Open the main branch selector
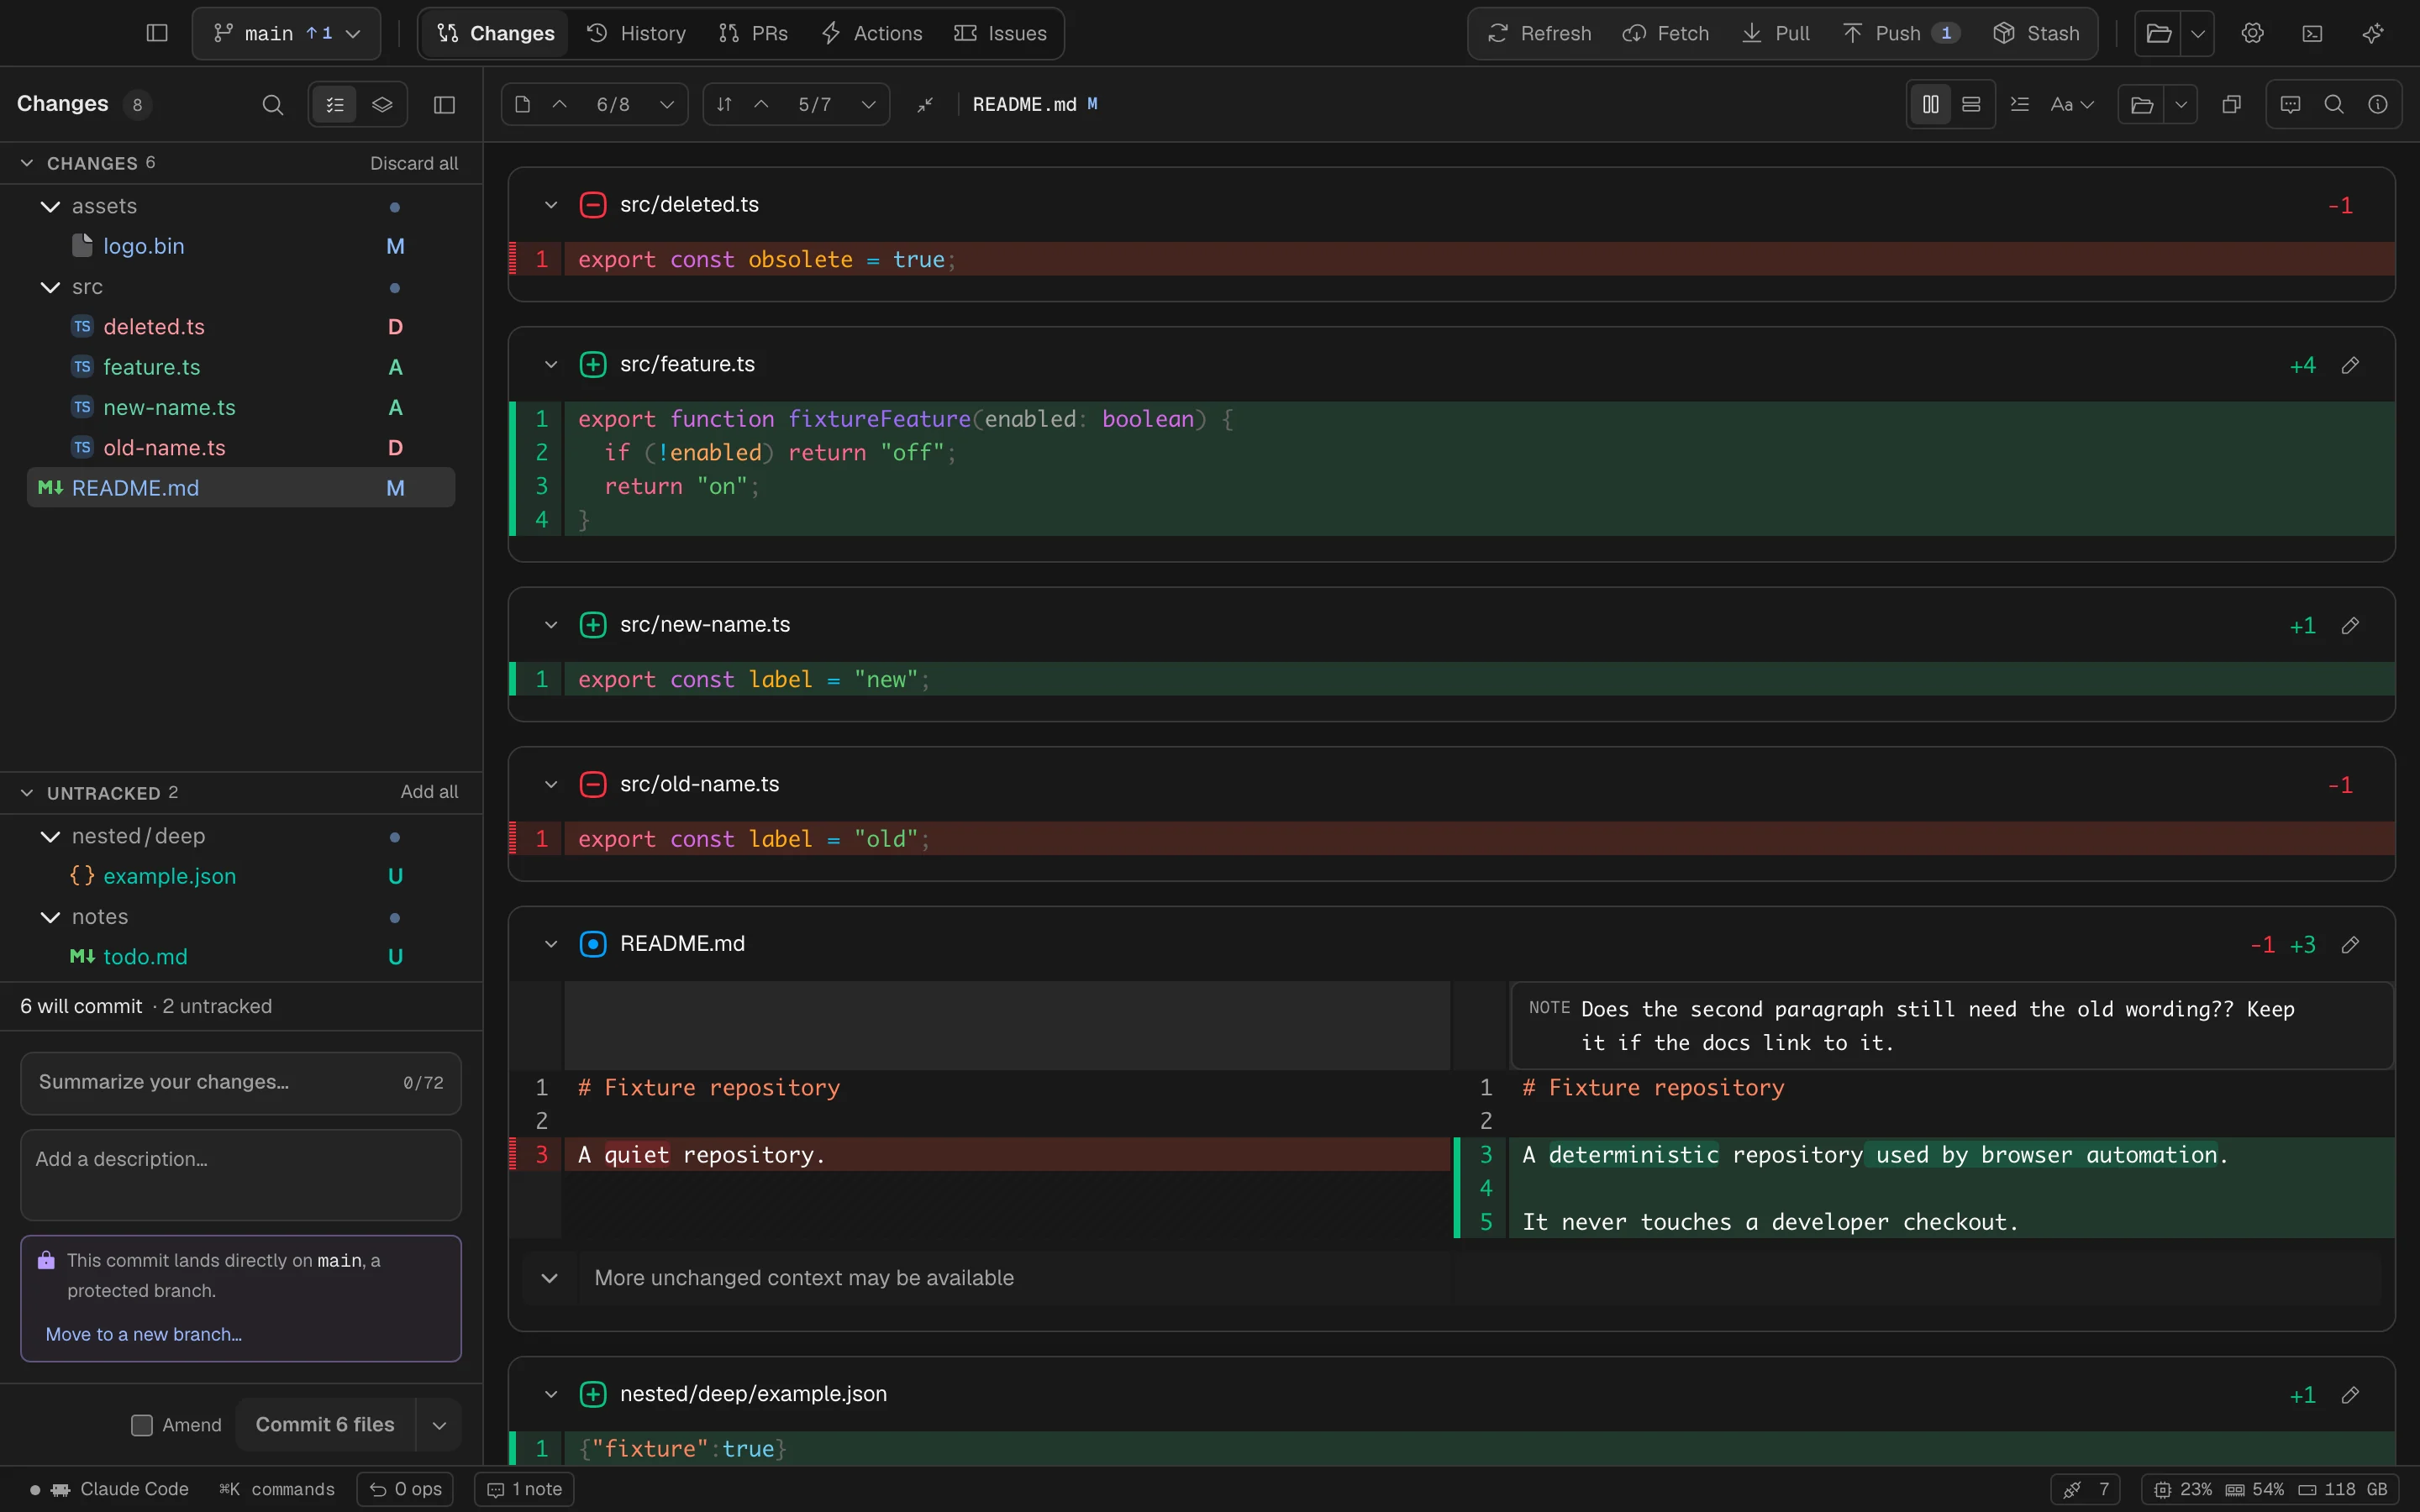The width and height of the screenshot is (2420, 1512). point(286,33)
